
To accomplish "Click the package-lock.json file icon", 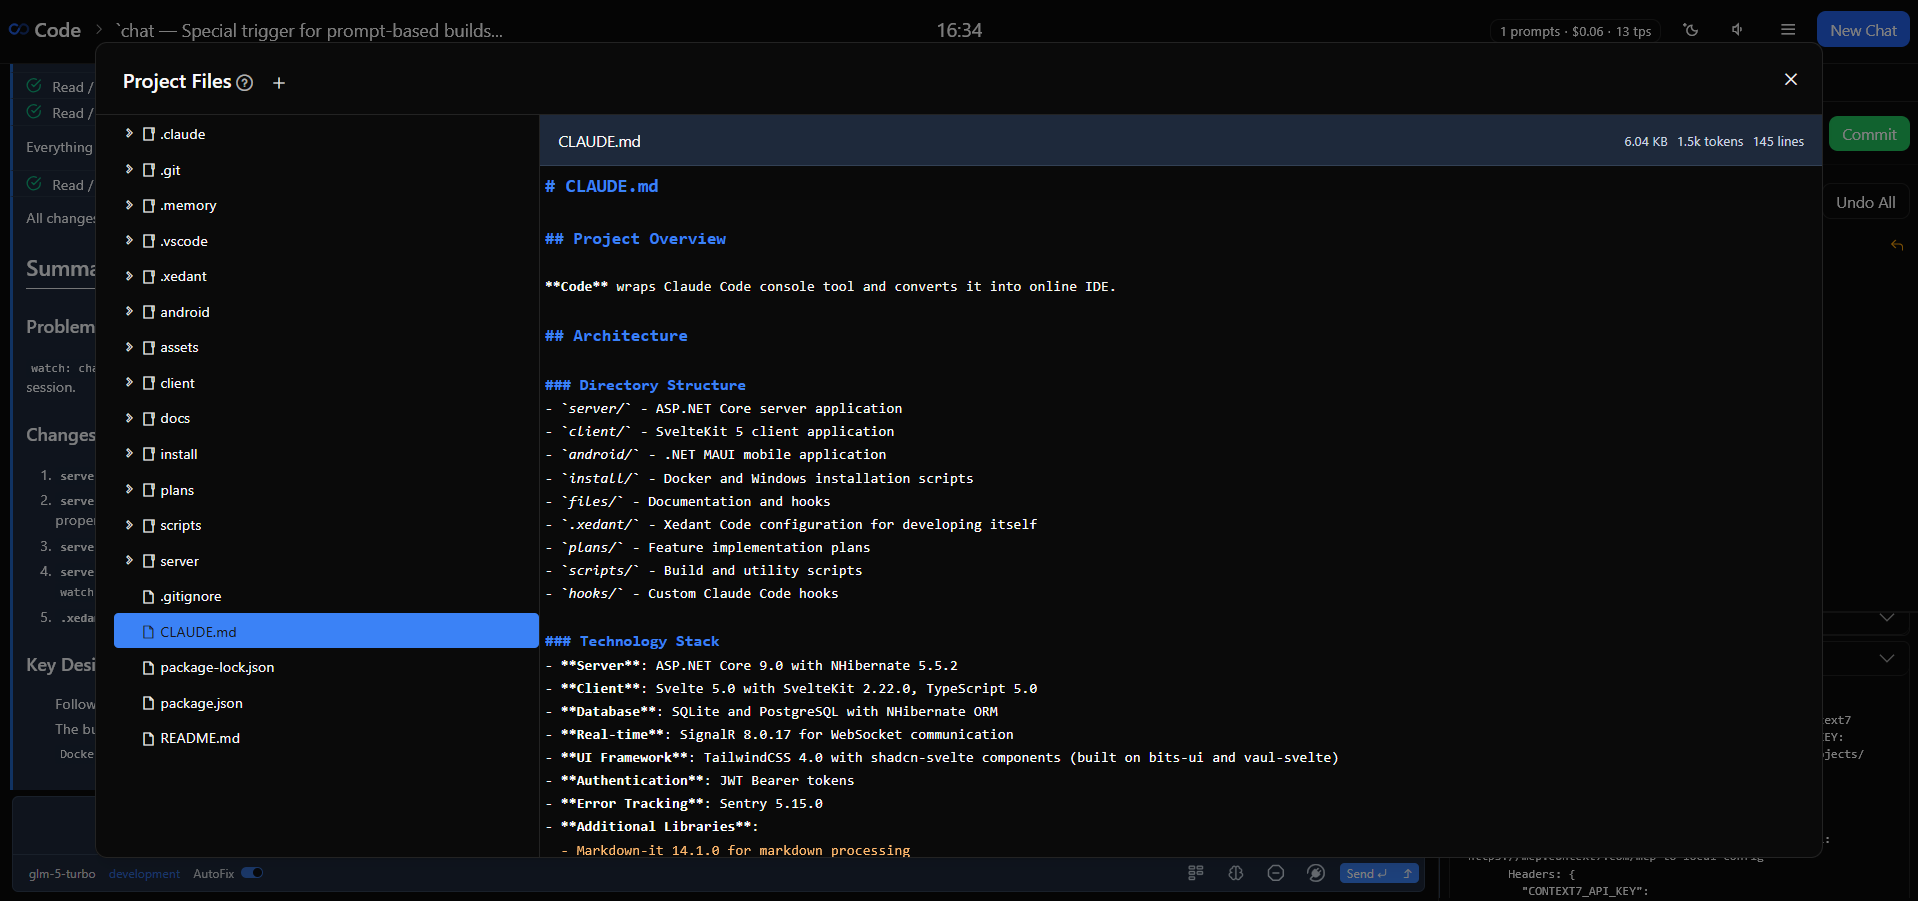I will pos(148,668).
